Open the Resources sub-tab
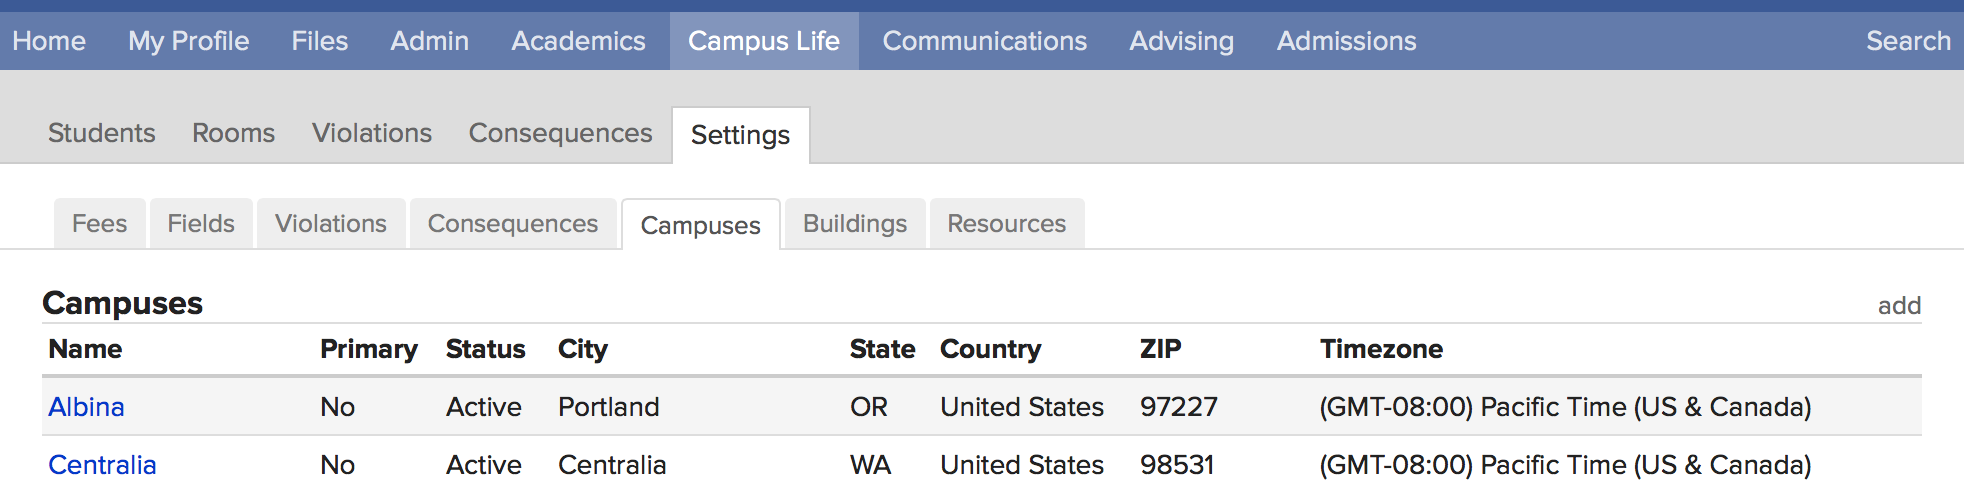 [x=1006, y=224]
